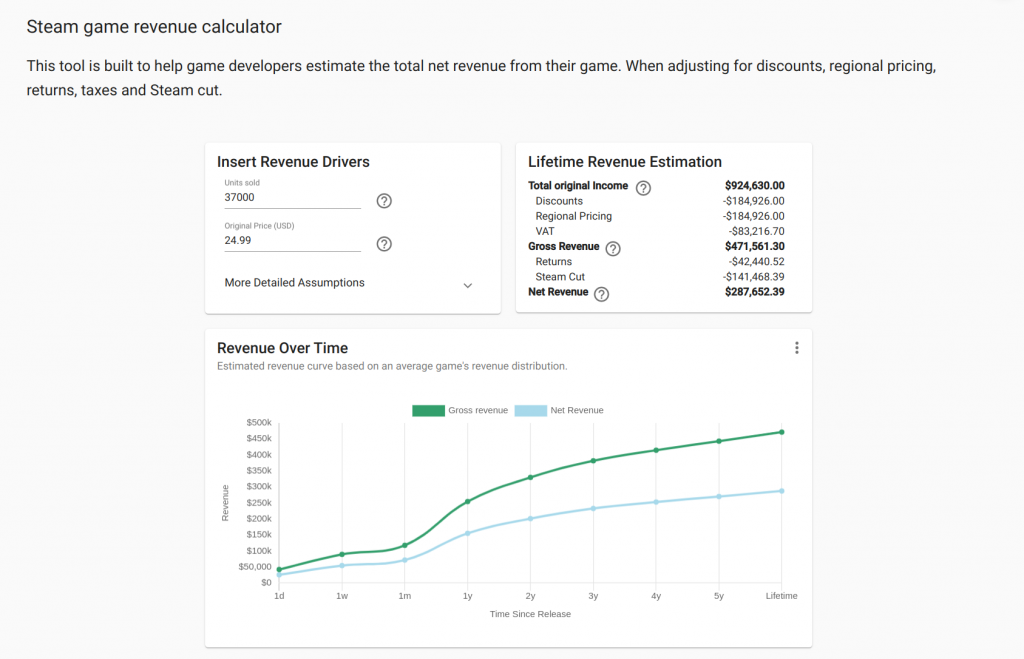Select the Steam Cut amount -$141,468.39
The height and width of the screenshot is (659, 1024).
[x=754, y=277]
